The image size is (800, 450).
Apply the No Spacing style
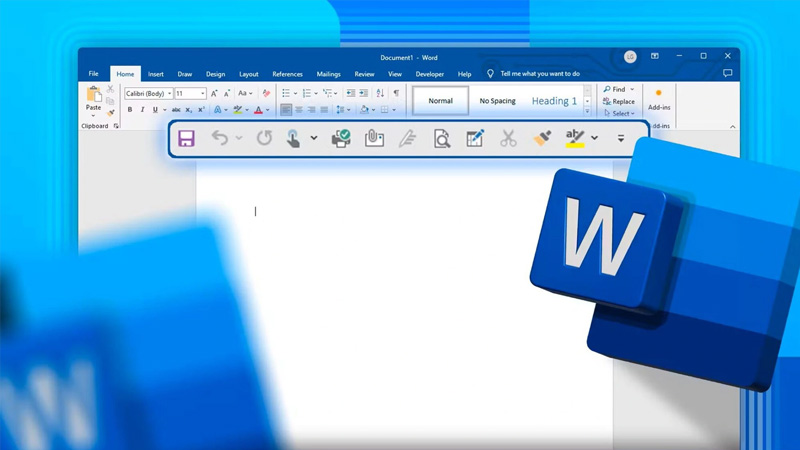(497, 101)
